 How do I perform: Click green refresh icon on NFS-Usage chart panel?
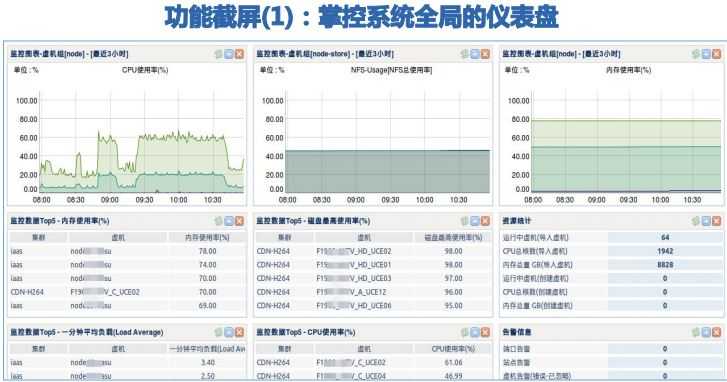(x=465, y=54)
